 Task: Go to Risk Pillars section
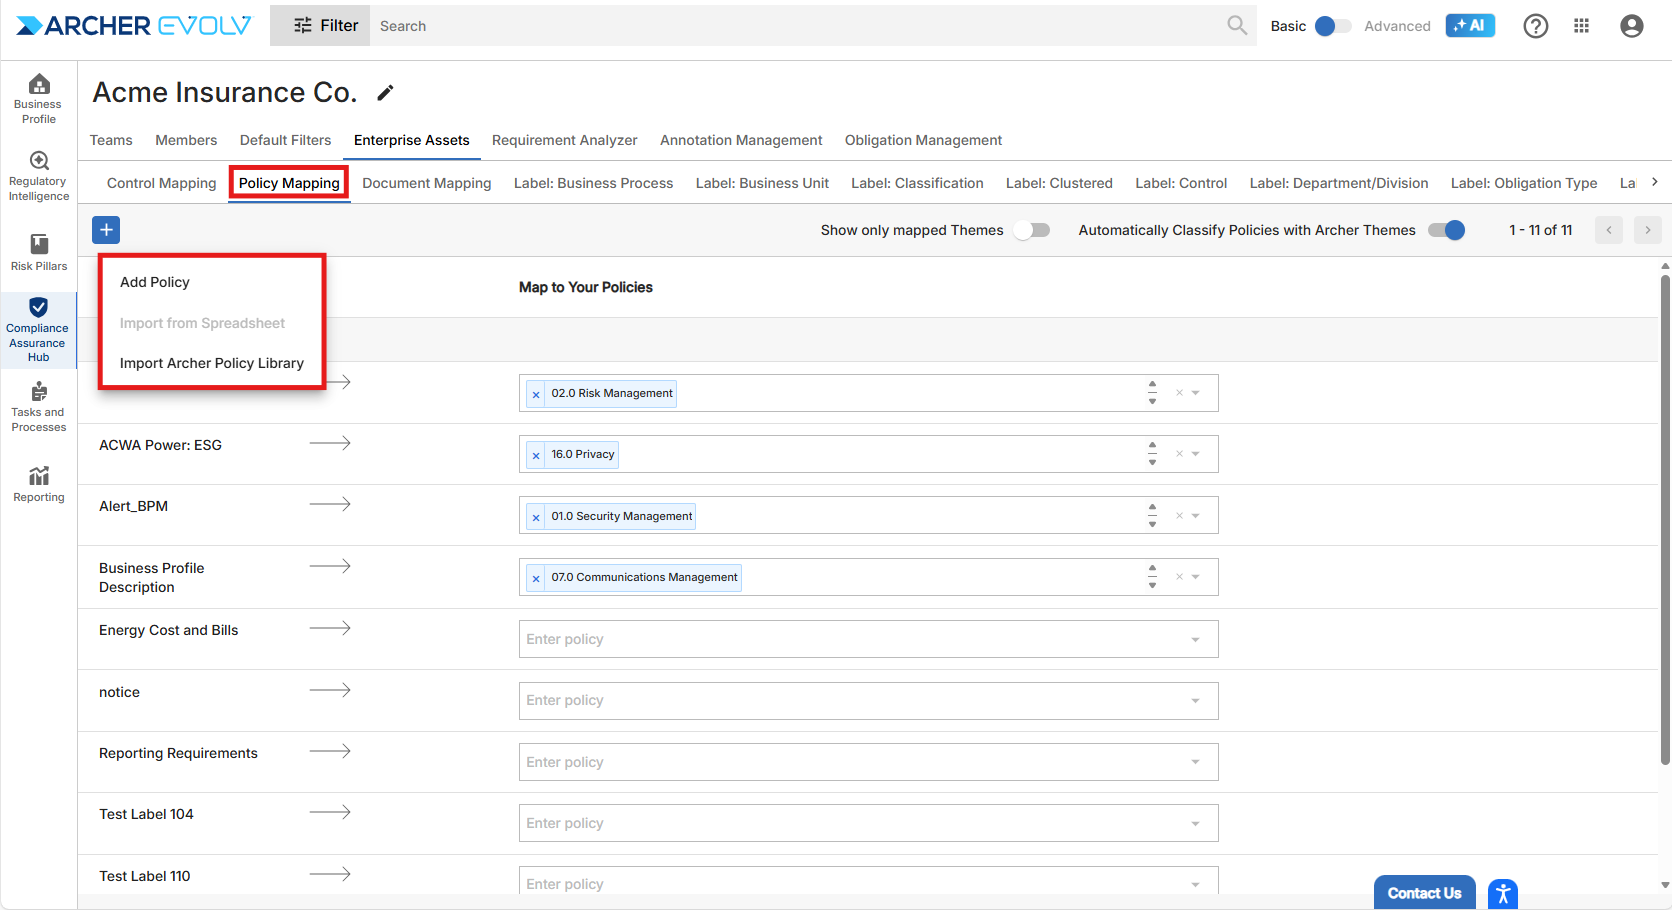[x=38, y=252]
